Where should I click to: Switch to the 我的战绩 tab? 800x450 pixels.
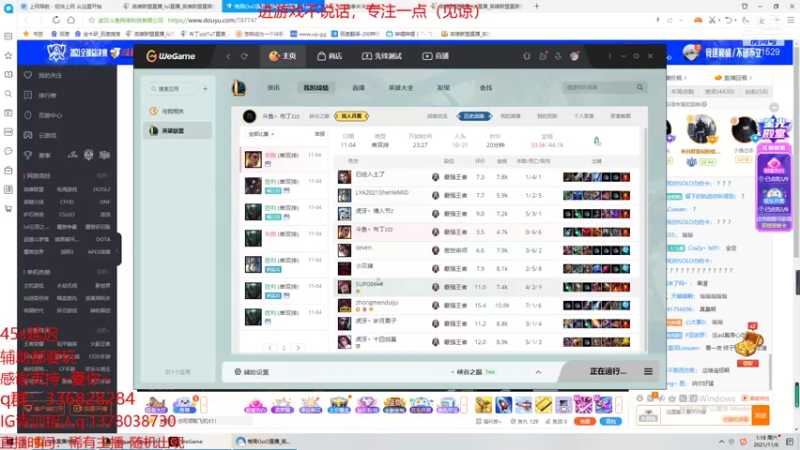click(x=316, y=88)
